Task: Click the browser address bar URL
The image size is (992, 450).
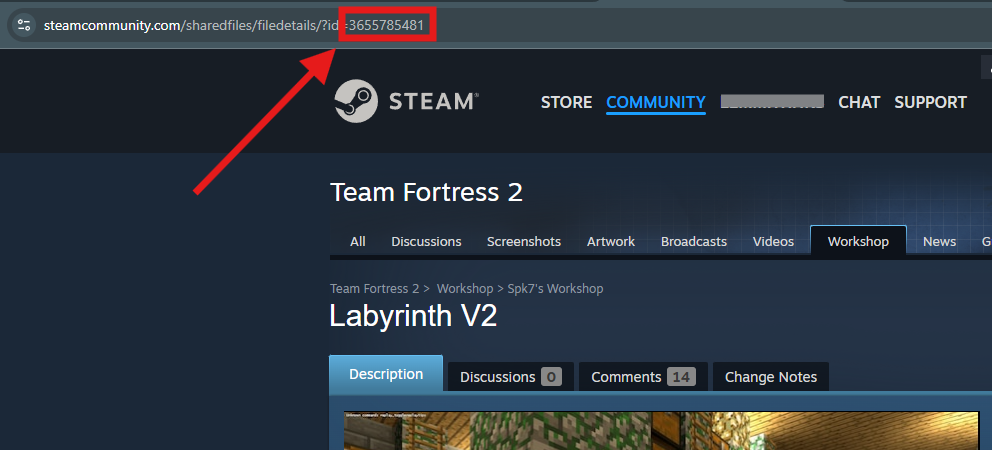Action: tap(233, 26)
